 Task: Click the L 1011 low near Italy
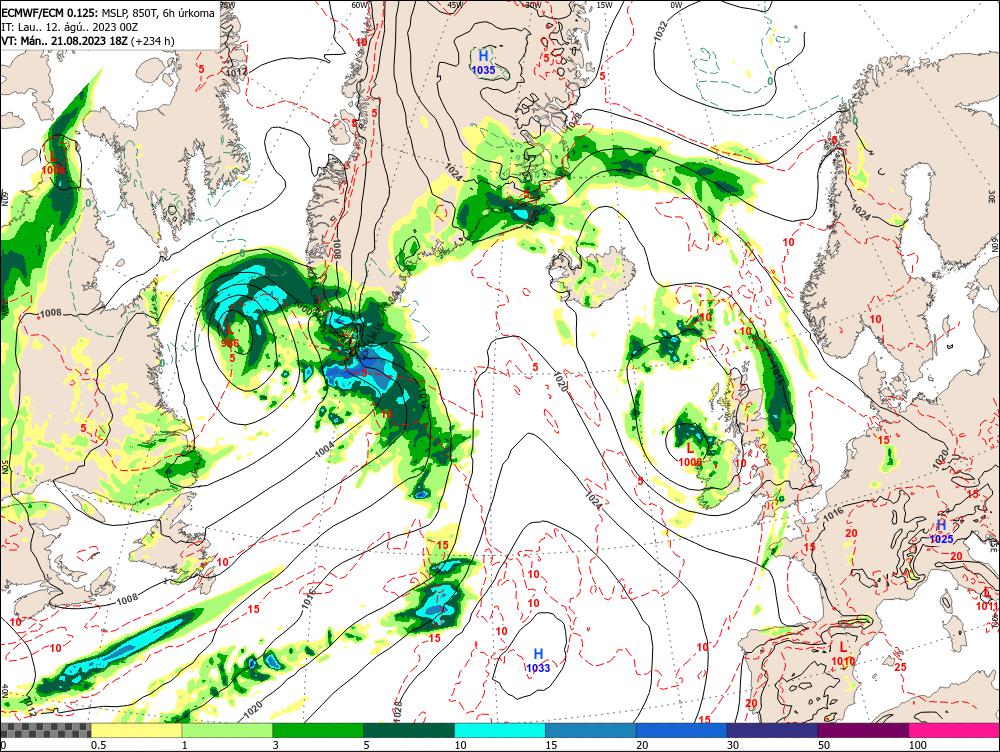(987, 600)
